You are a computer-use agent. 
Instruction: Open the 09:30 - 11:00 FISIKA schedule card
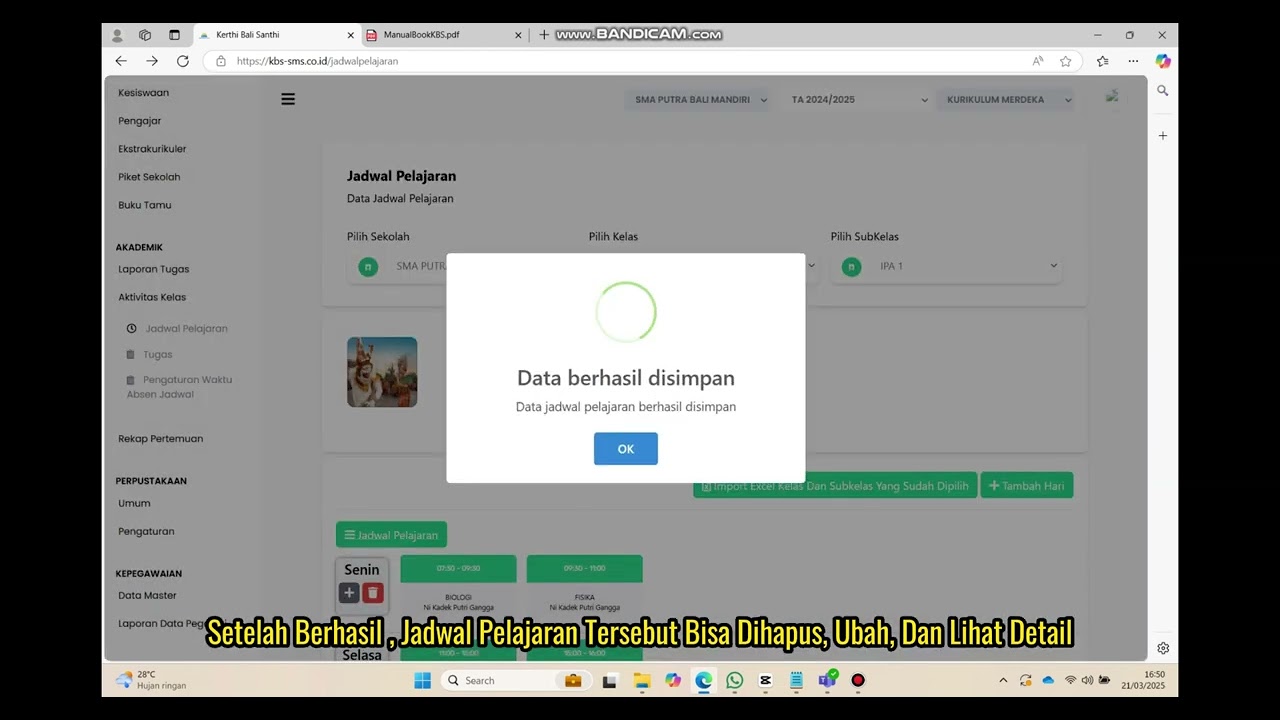click(x=584, y=584)
